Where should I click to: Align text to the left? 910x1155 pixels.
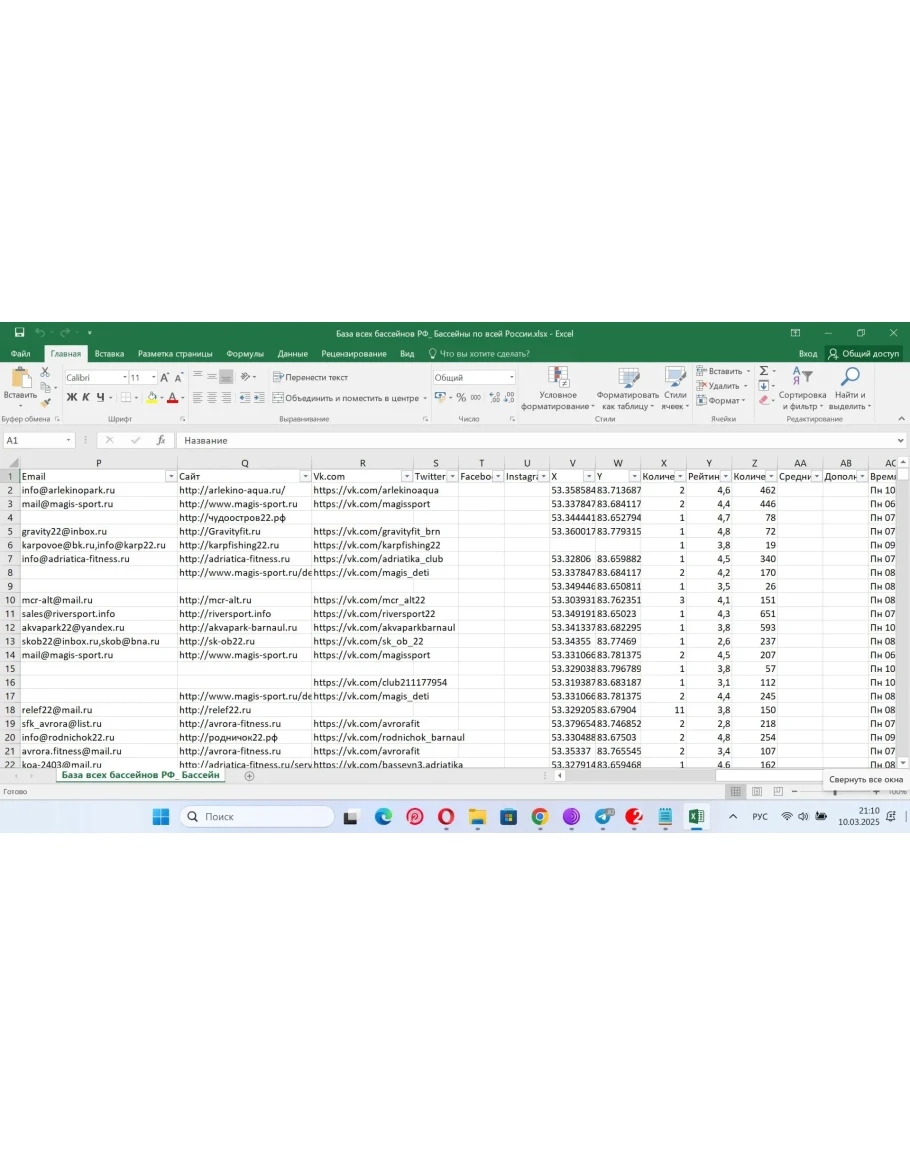point(197,398)
